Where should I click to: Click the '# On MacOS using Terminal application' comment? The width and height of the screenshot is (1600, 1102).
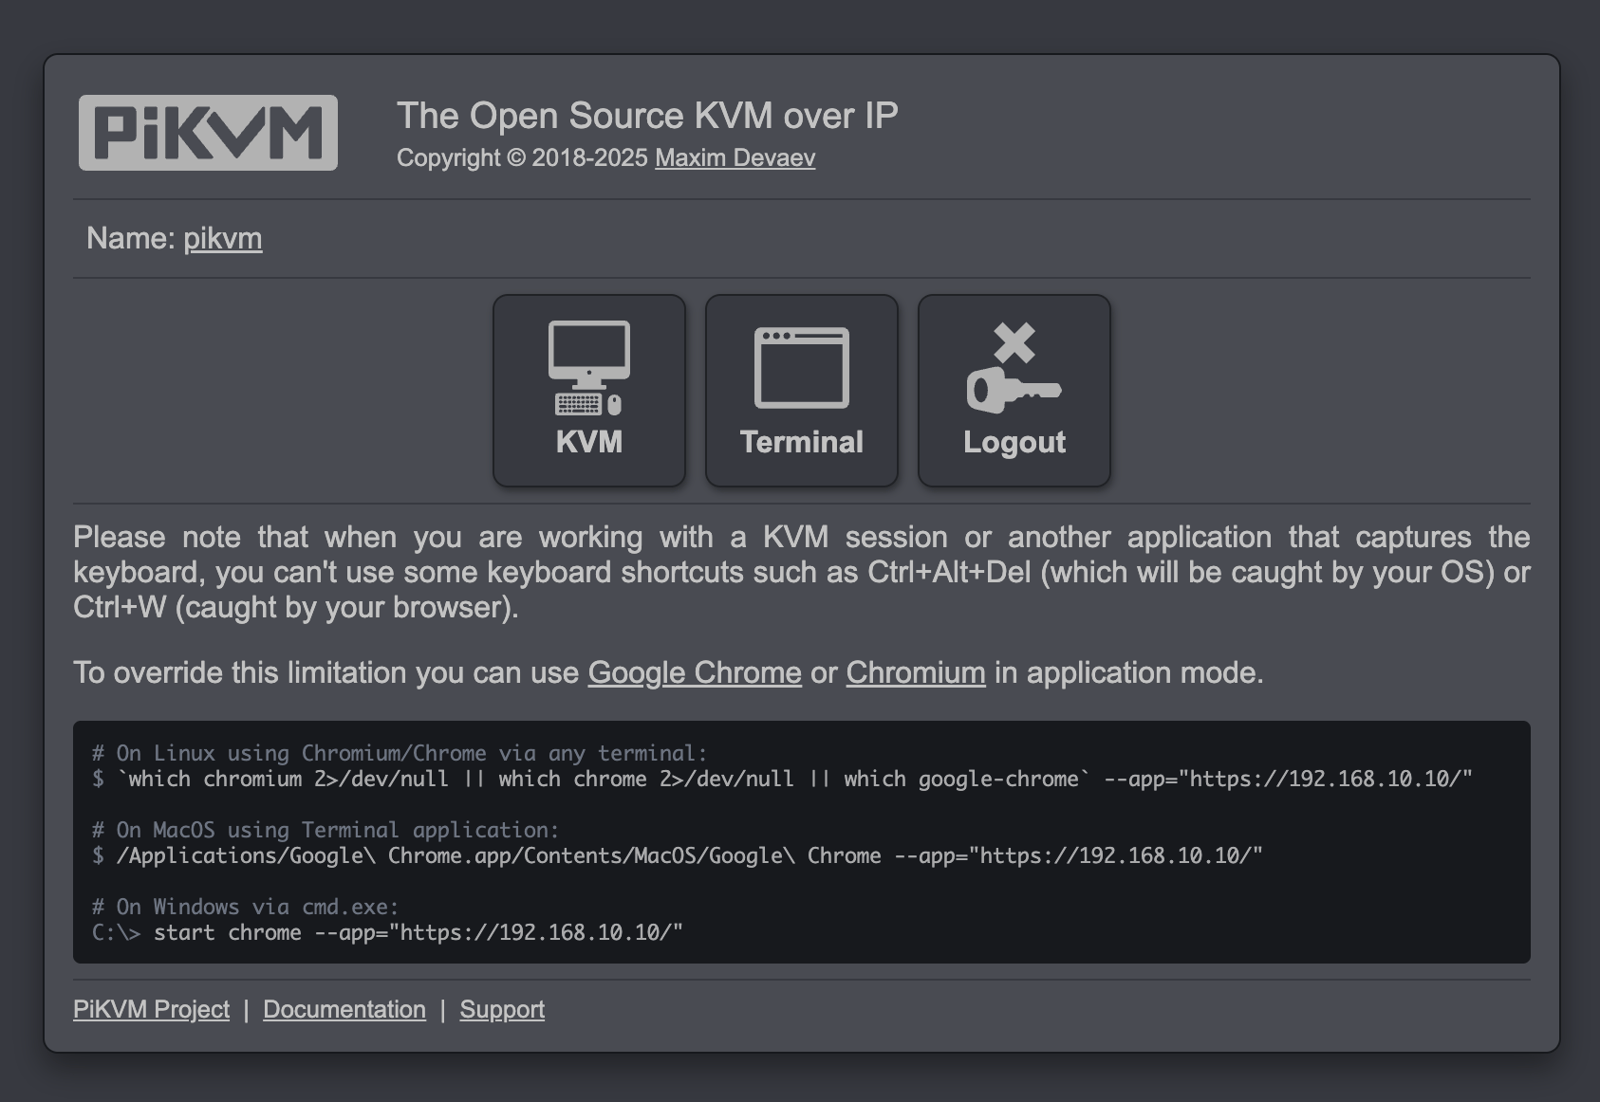pyautogui.click(x=325, y=830)
